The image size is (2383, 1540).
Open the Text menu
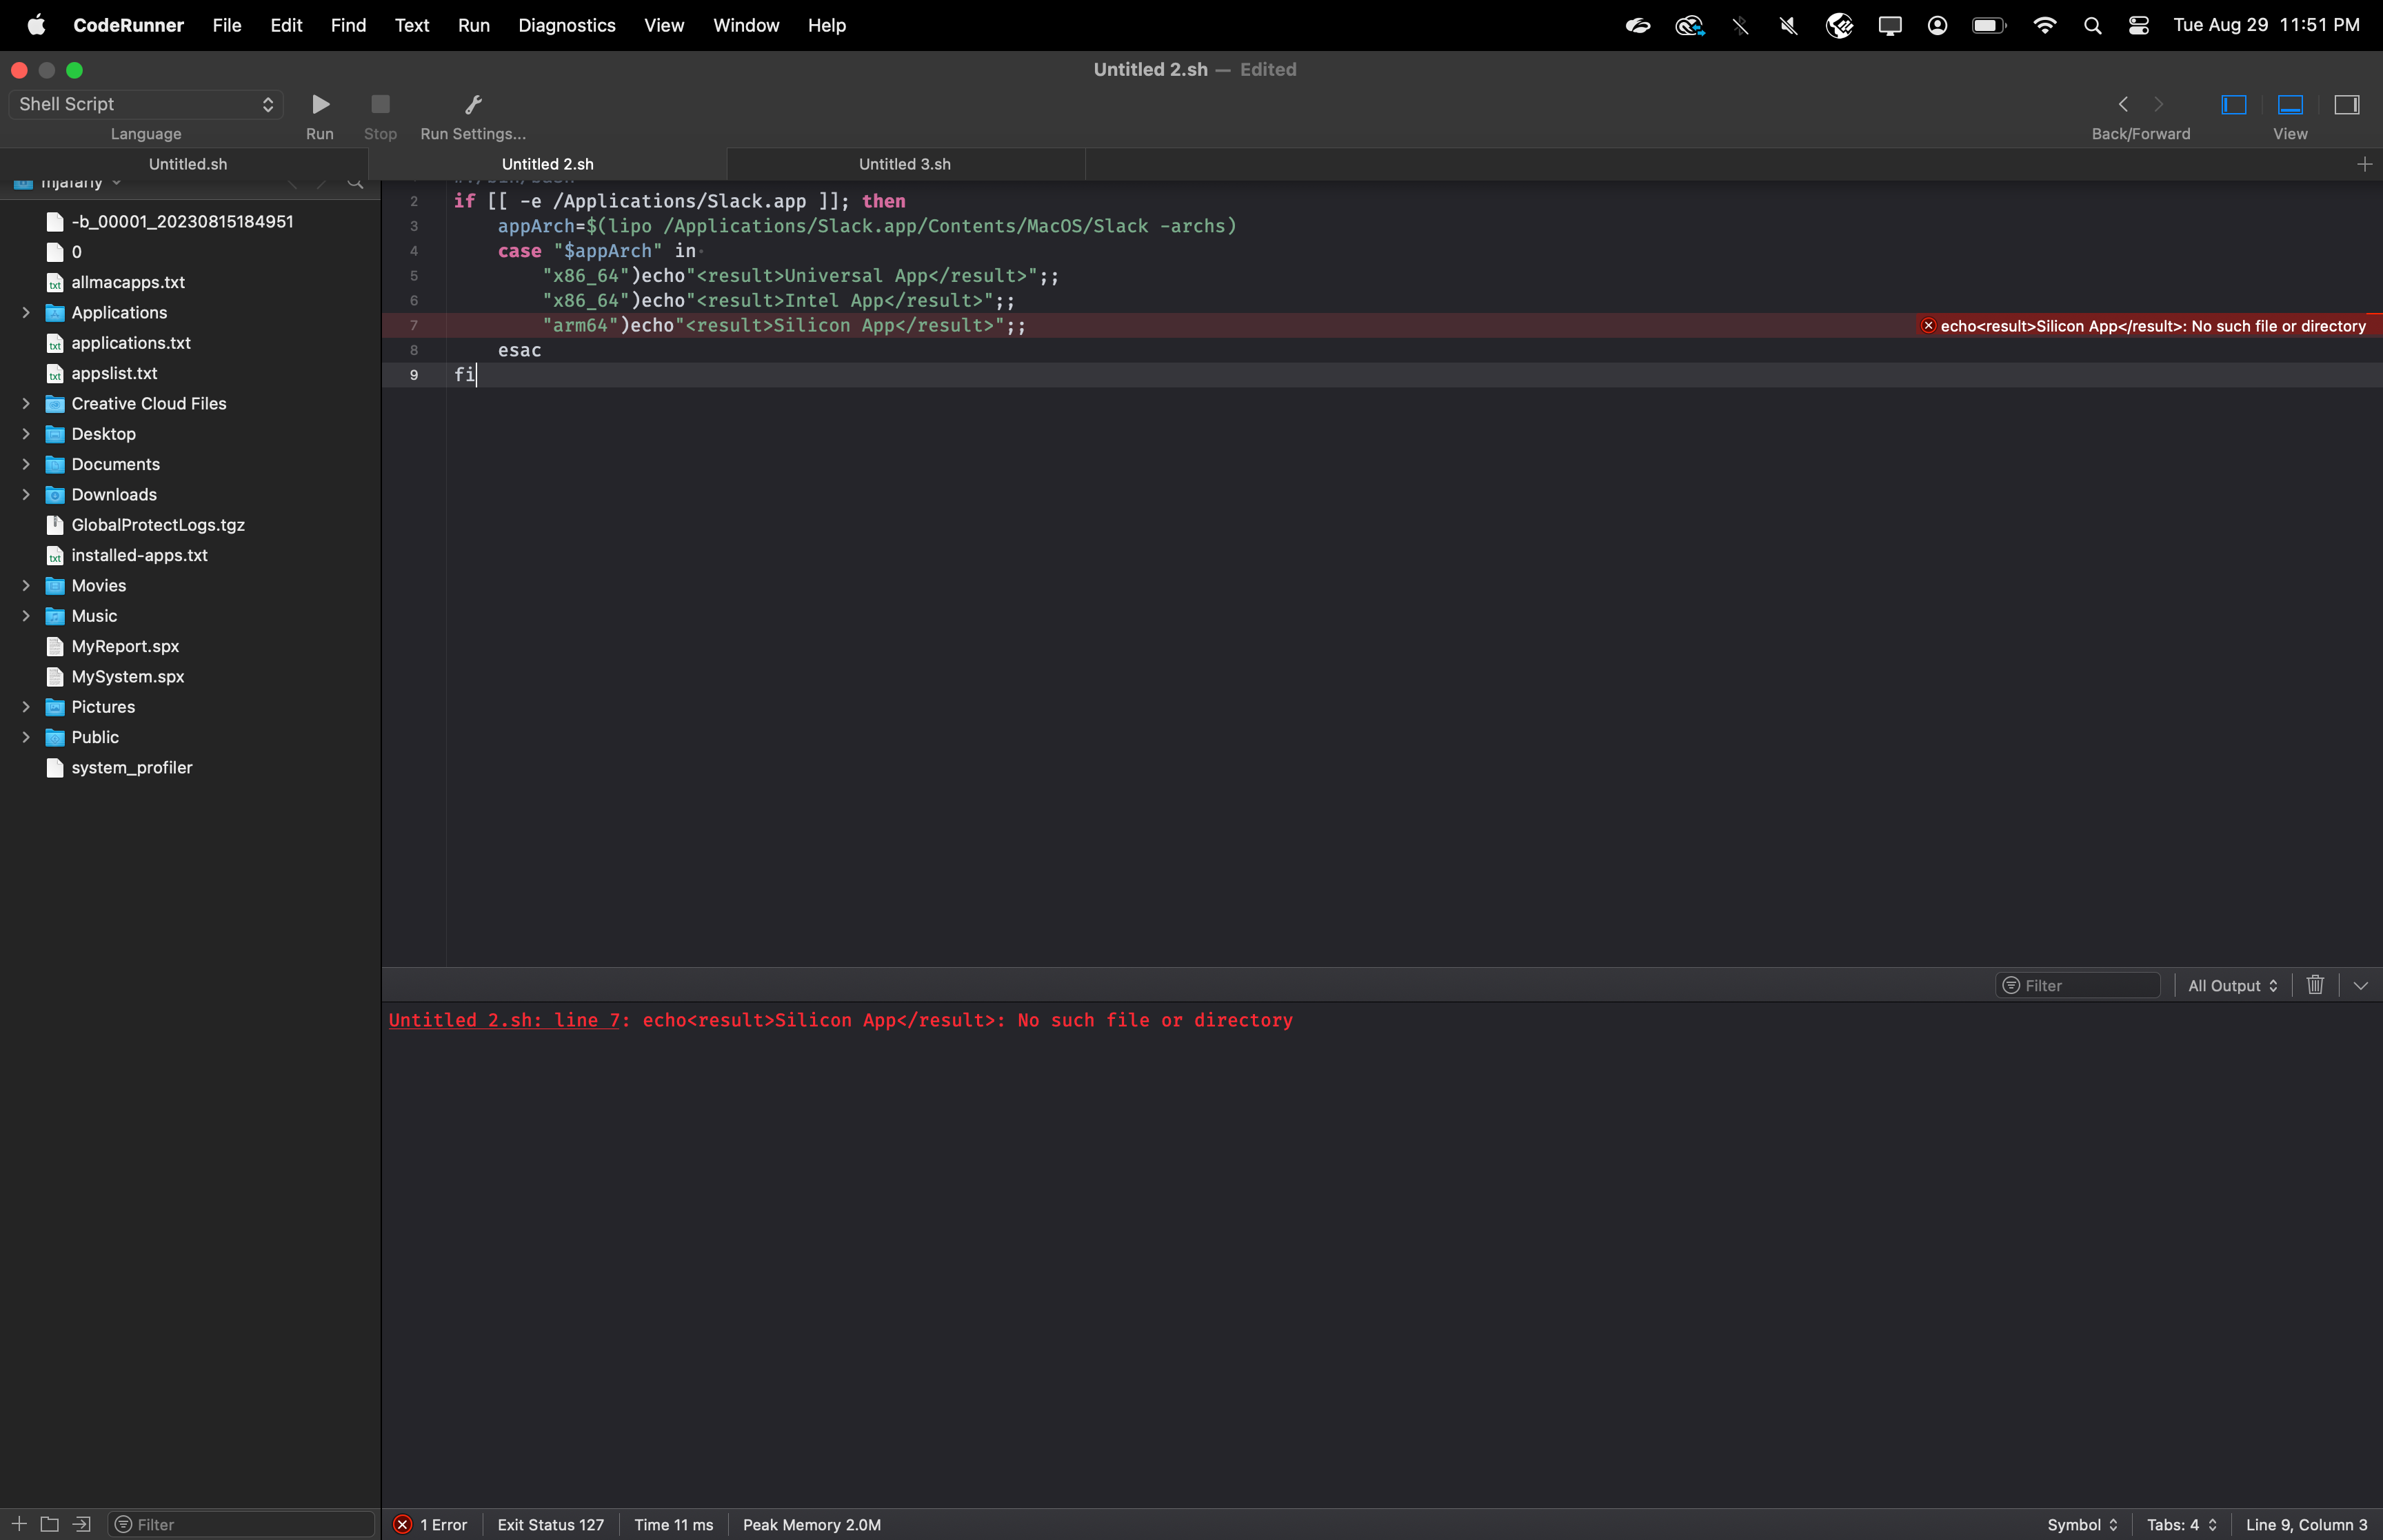point(412,25)
